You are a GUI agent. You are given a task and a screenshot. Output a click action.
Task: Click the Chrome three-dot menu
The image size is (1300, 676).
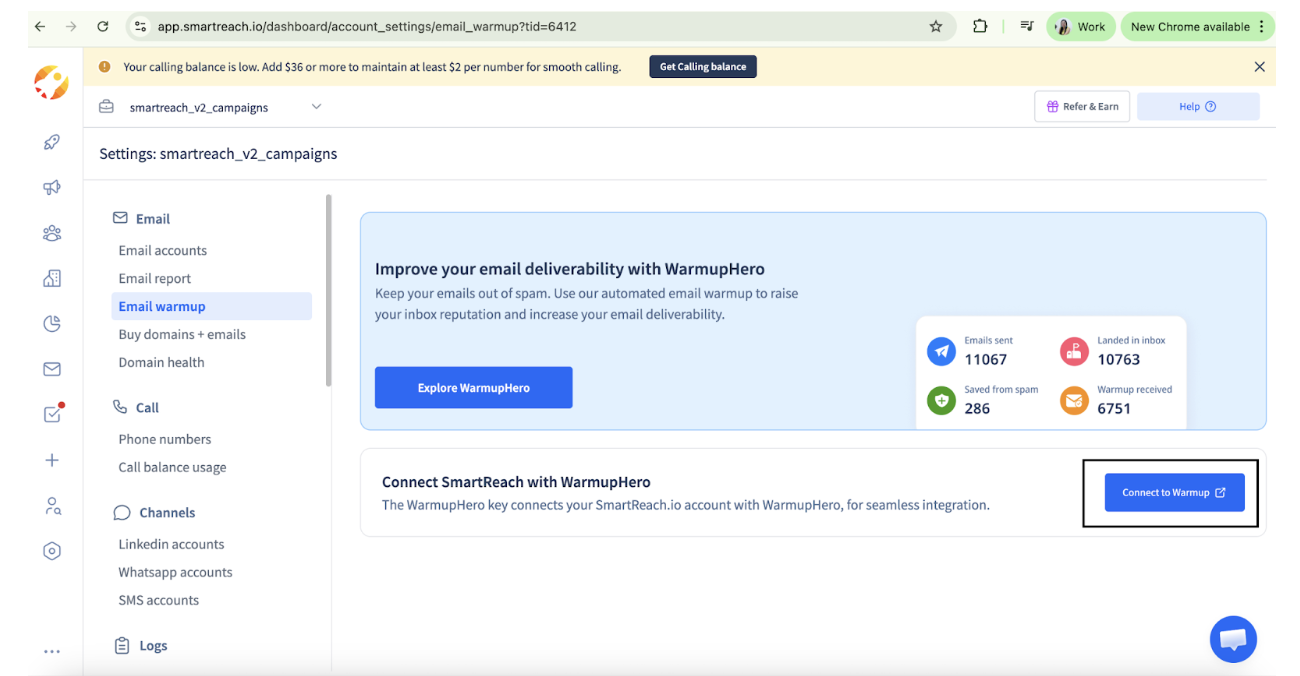click(1261, 27)
